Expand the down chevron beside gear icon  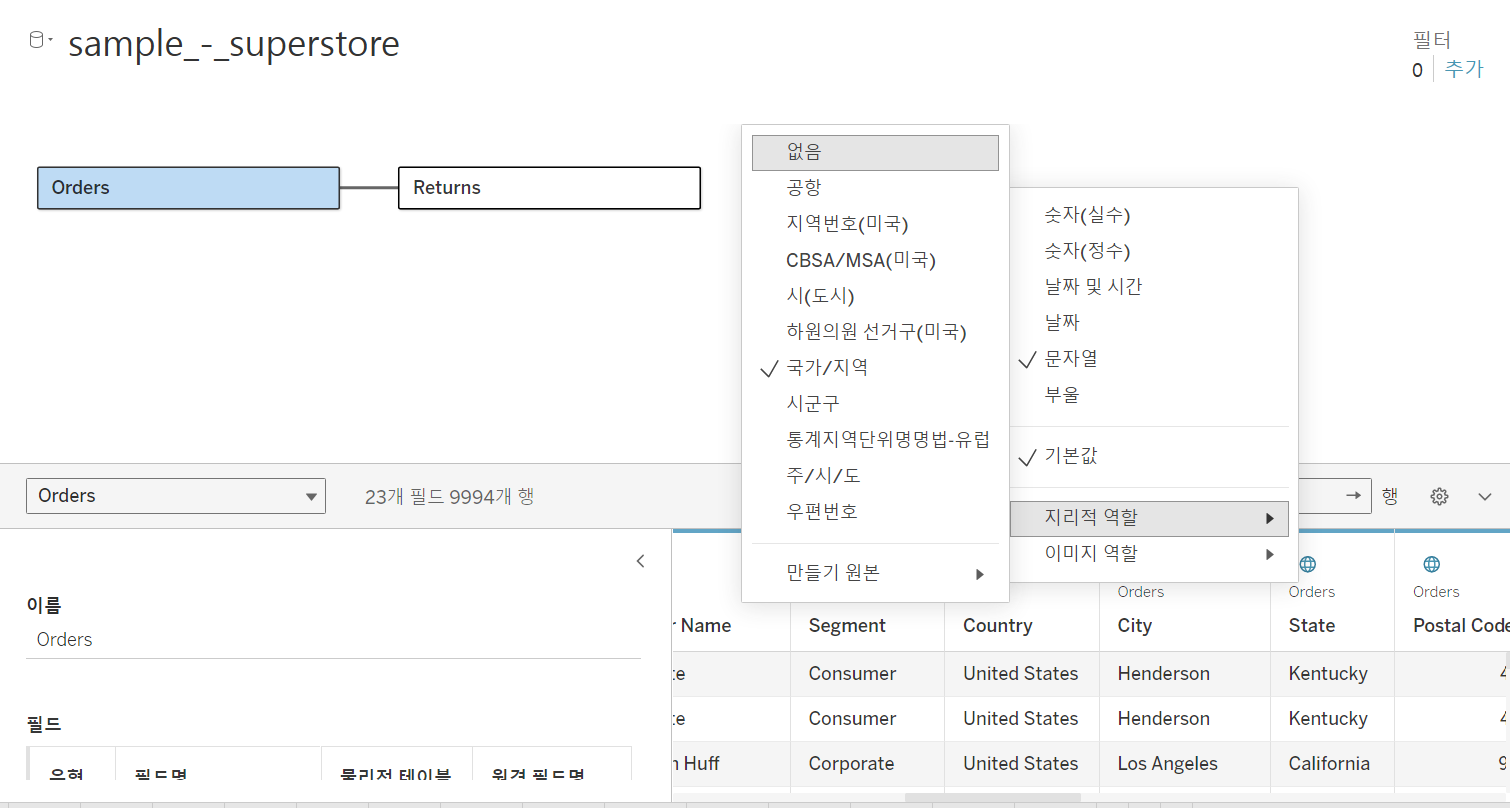coord(1485,496)
